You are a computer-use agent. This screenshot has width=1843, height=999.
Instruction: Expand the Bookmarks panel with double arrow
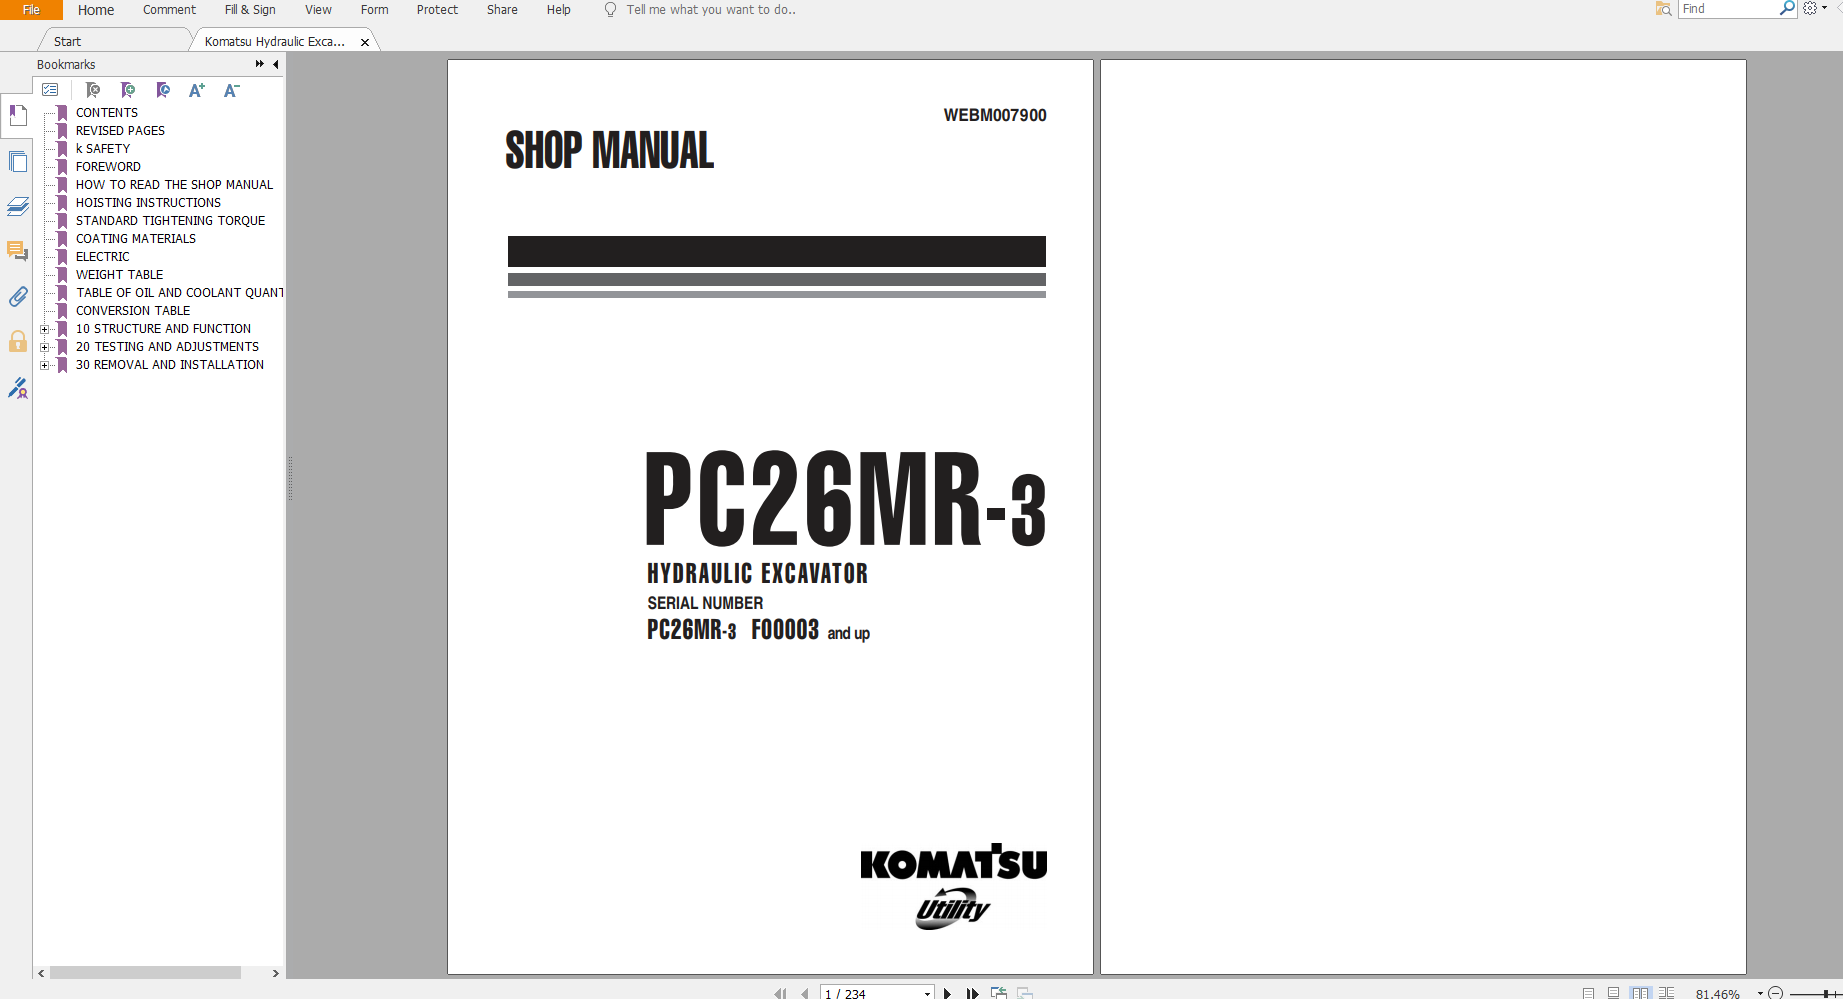pyautogui.click(x=259, y=64)
